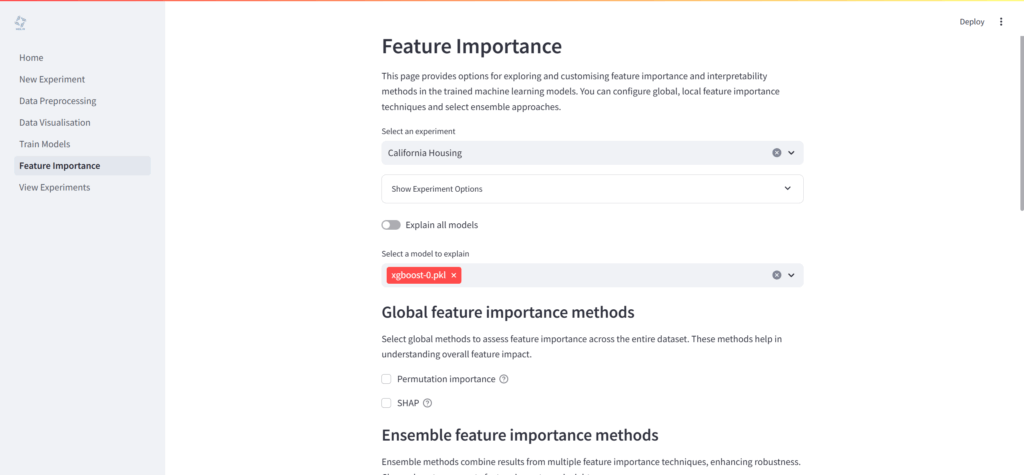Open View Experiments in the sidebar
This screenshot has width=1024, height=475.
(x=54, y=187)
